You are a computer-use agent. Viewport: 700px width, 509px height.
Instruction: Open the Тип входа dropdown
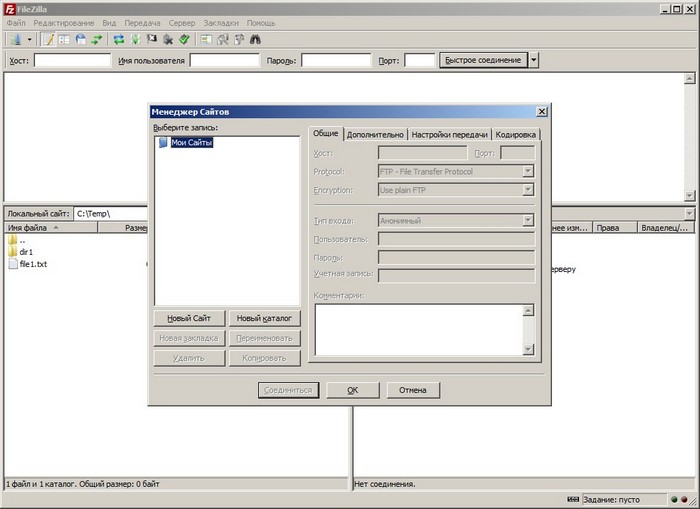(456, 220)
